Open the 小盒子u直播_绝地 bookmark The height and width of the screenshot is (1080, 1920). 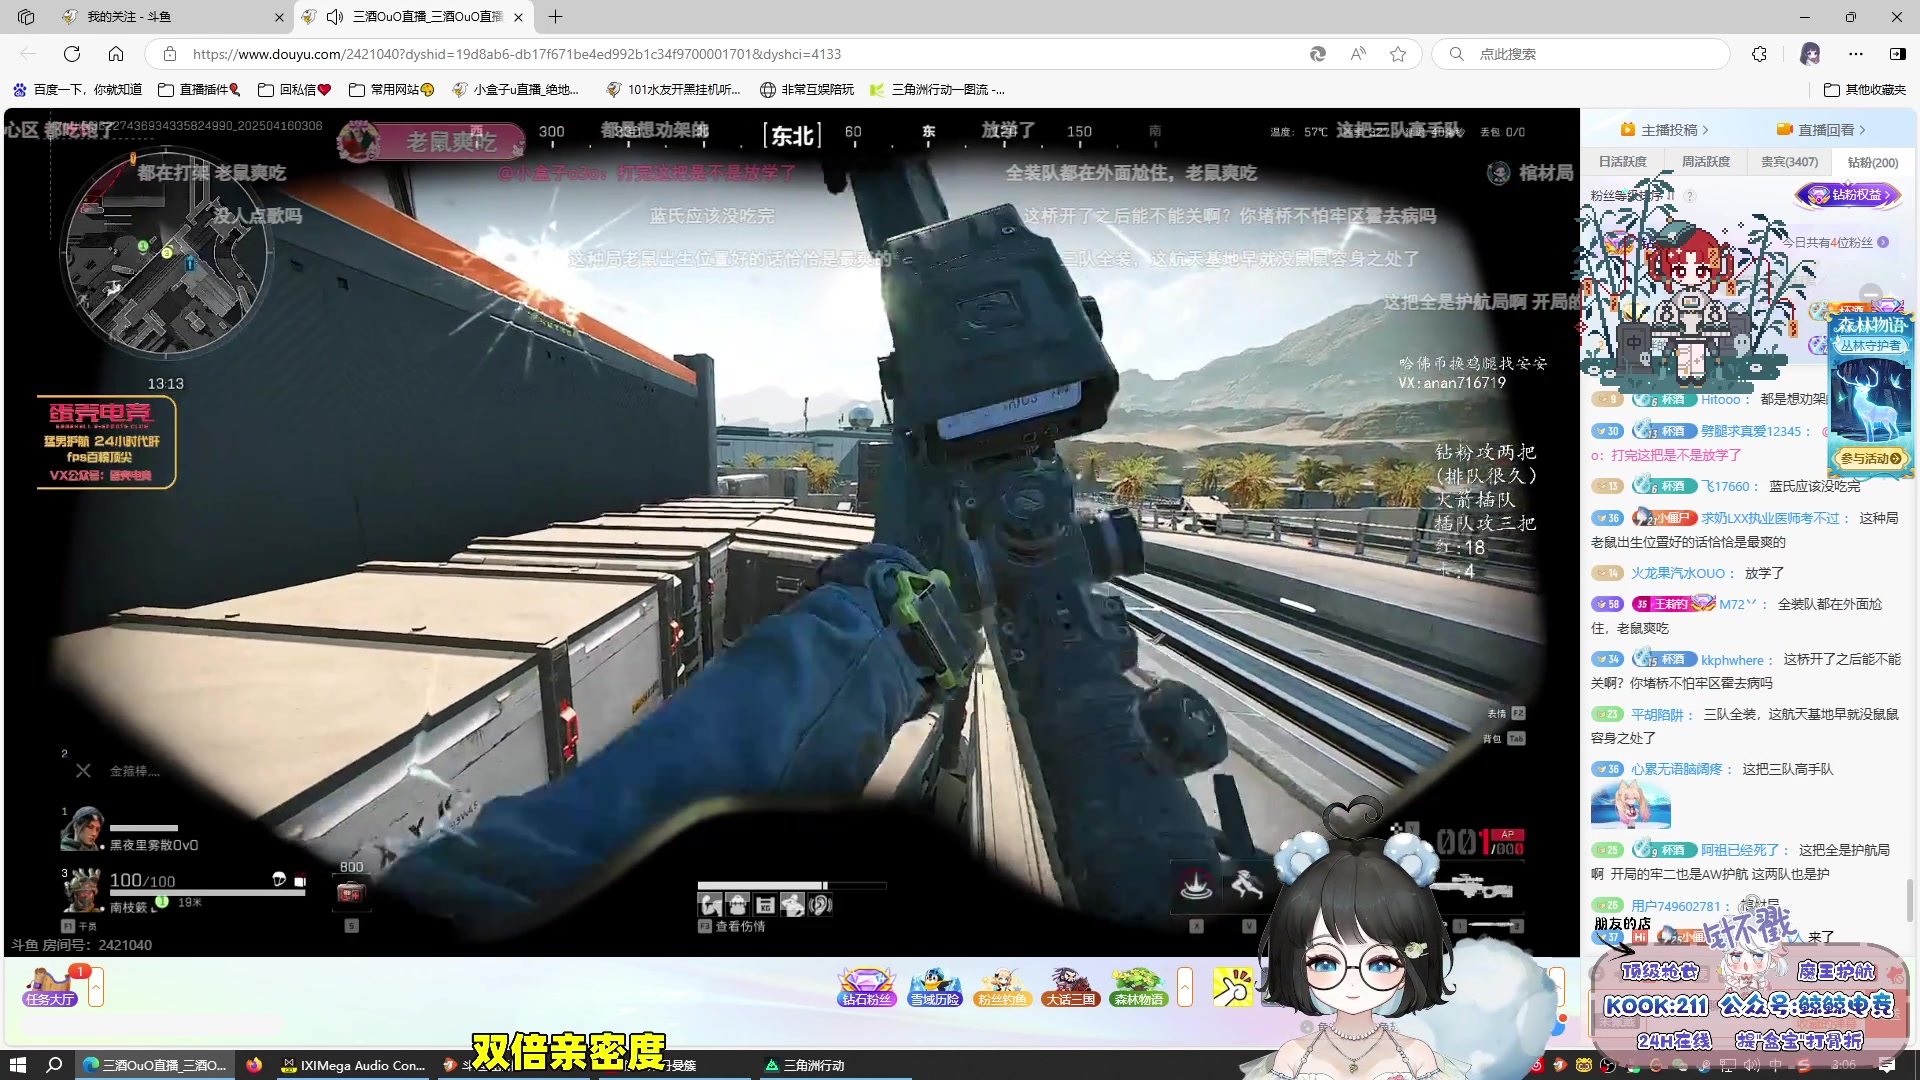pos(516,90)
